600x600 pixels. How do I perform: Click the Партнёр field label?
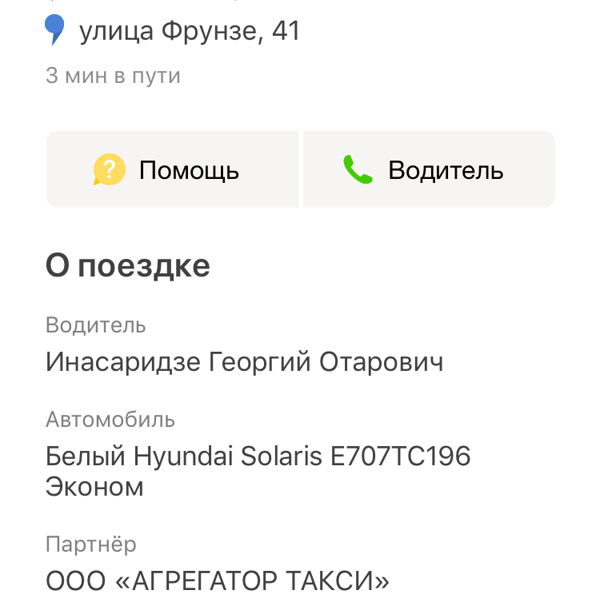(91, 544)
